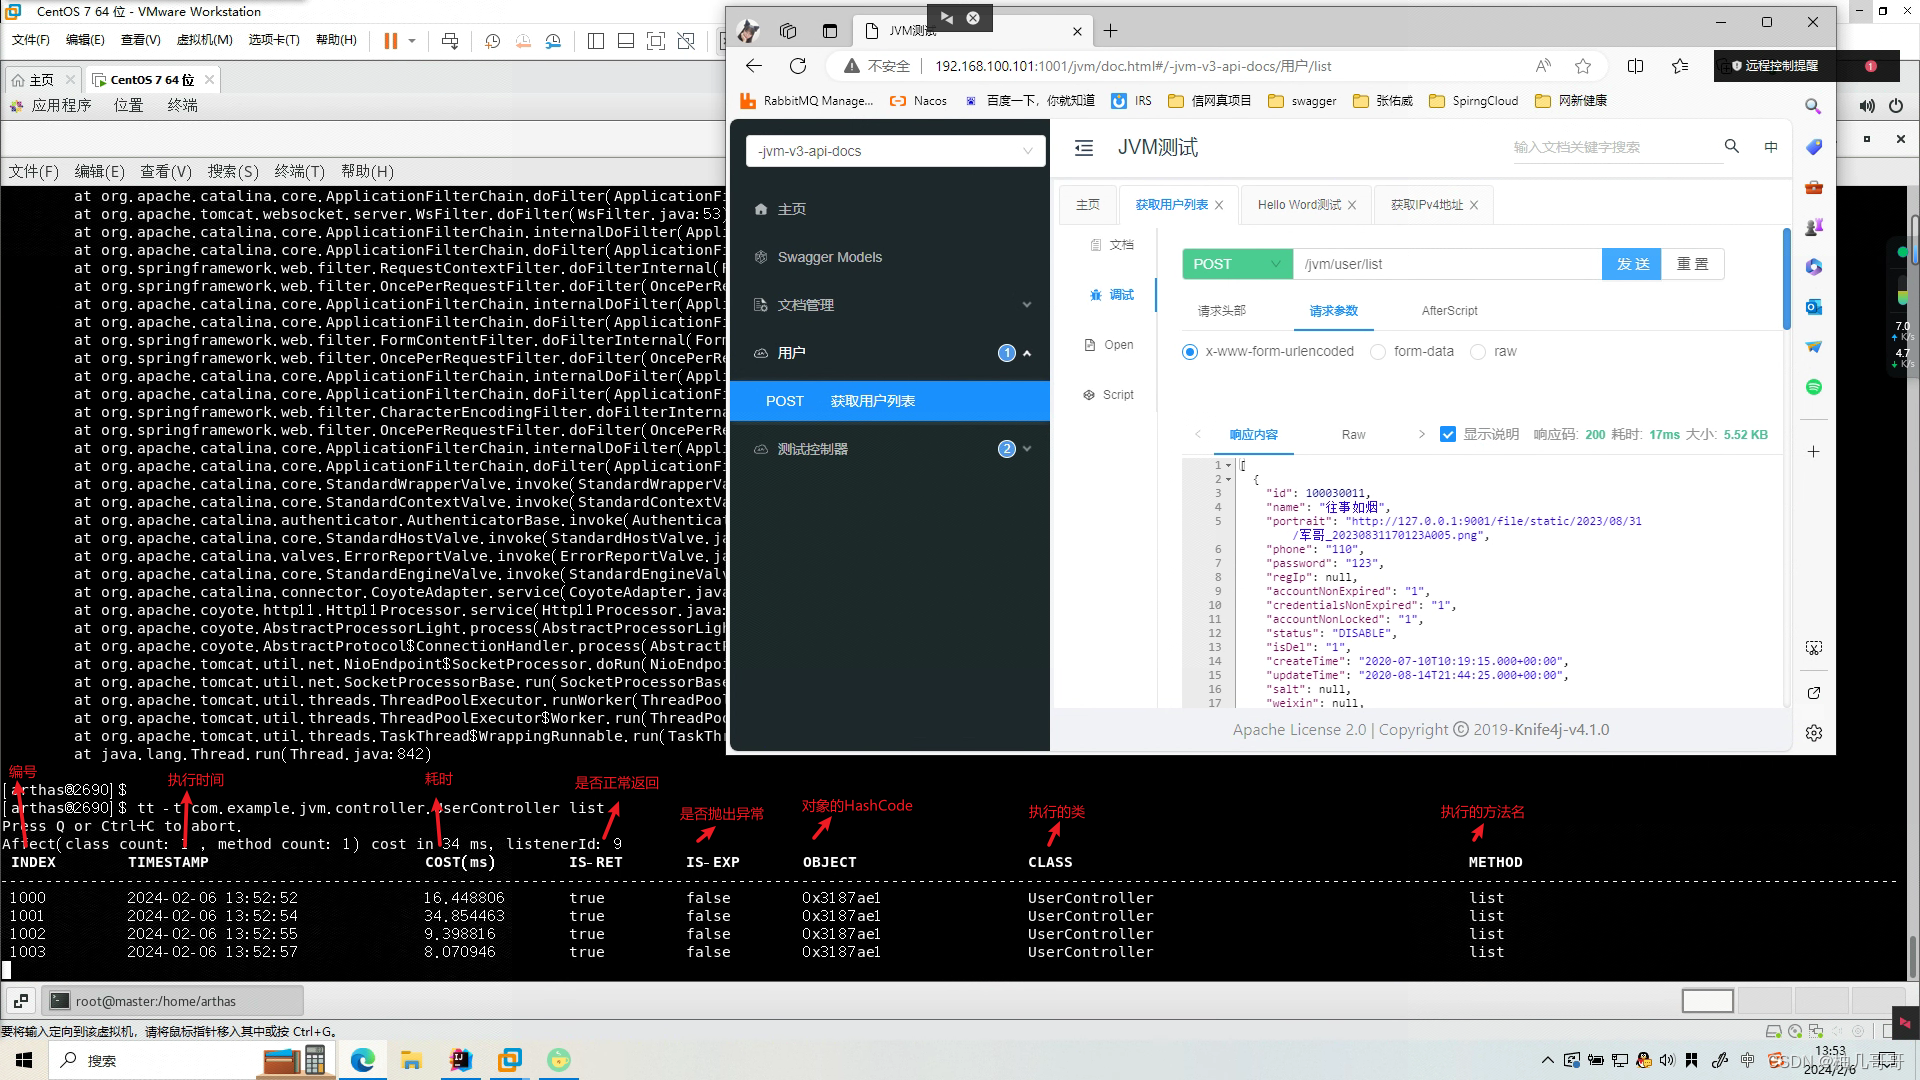Switch to Hello Word测试 tab

point(1299,205)
